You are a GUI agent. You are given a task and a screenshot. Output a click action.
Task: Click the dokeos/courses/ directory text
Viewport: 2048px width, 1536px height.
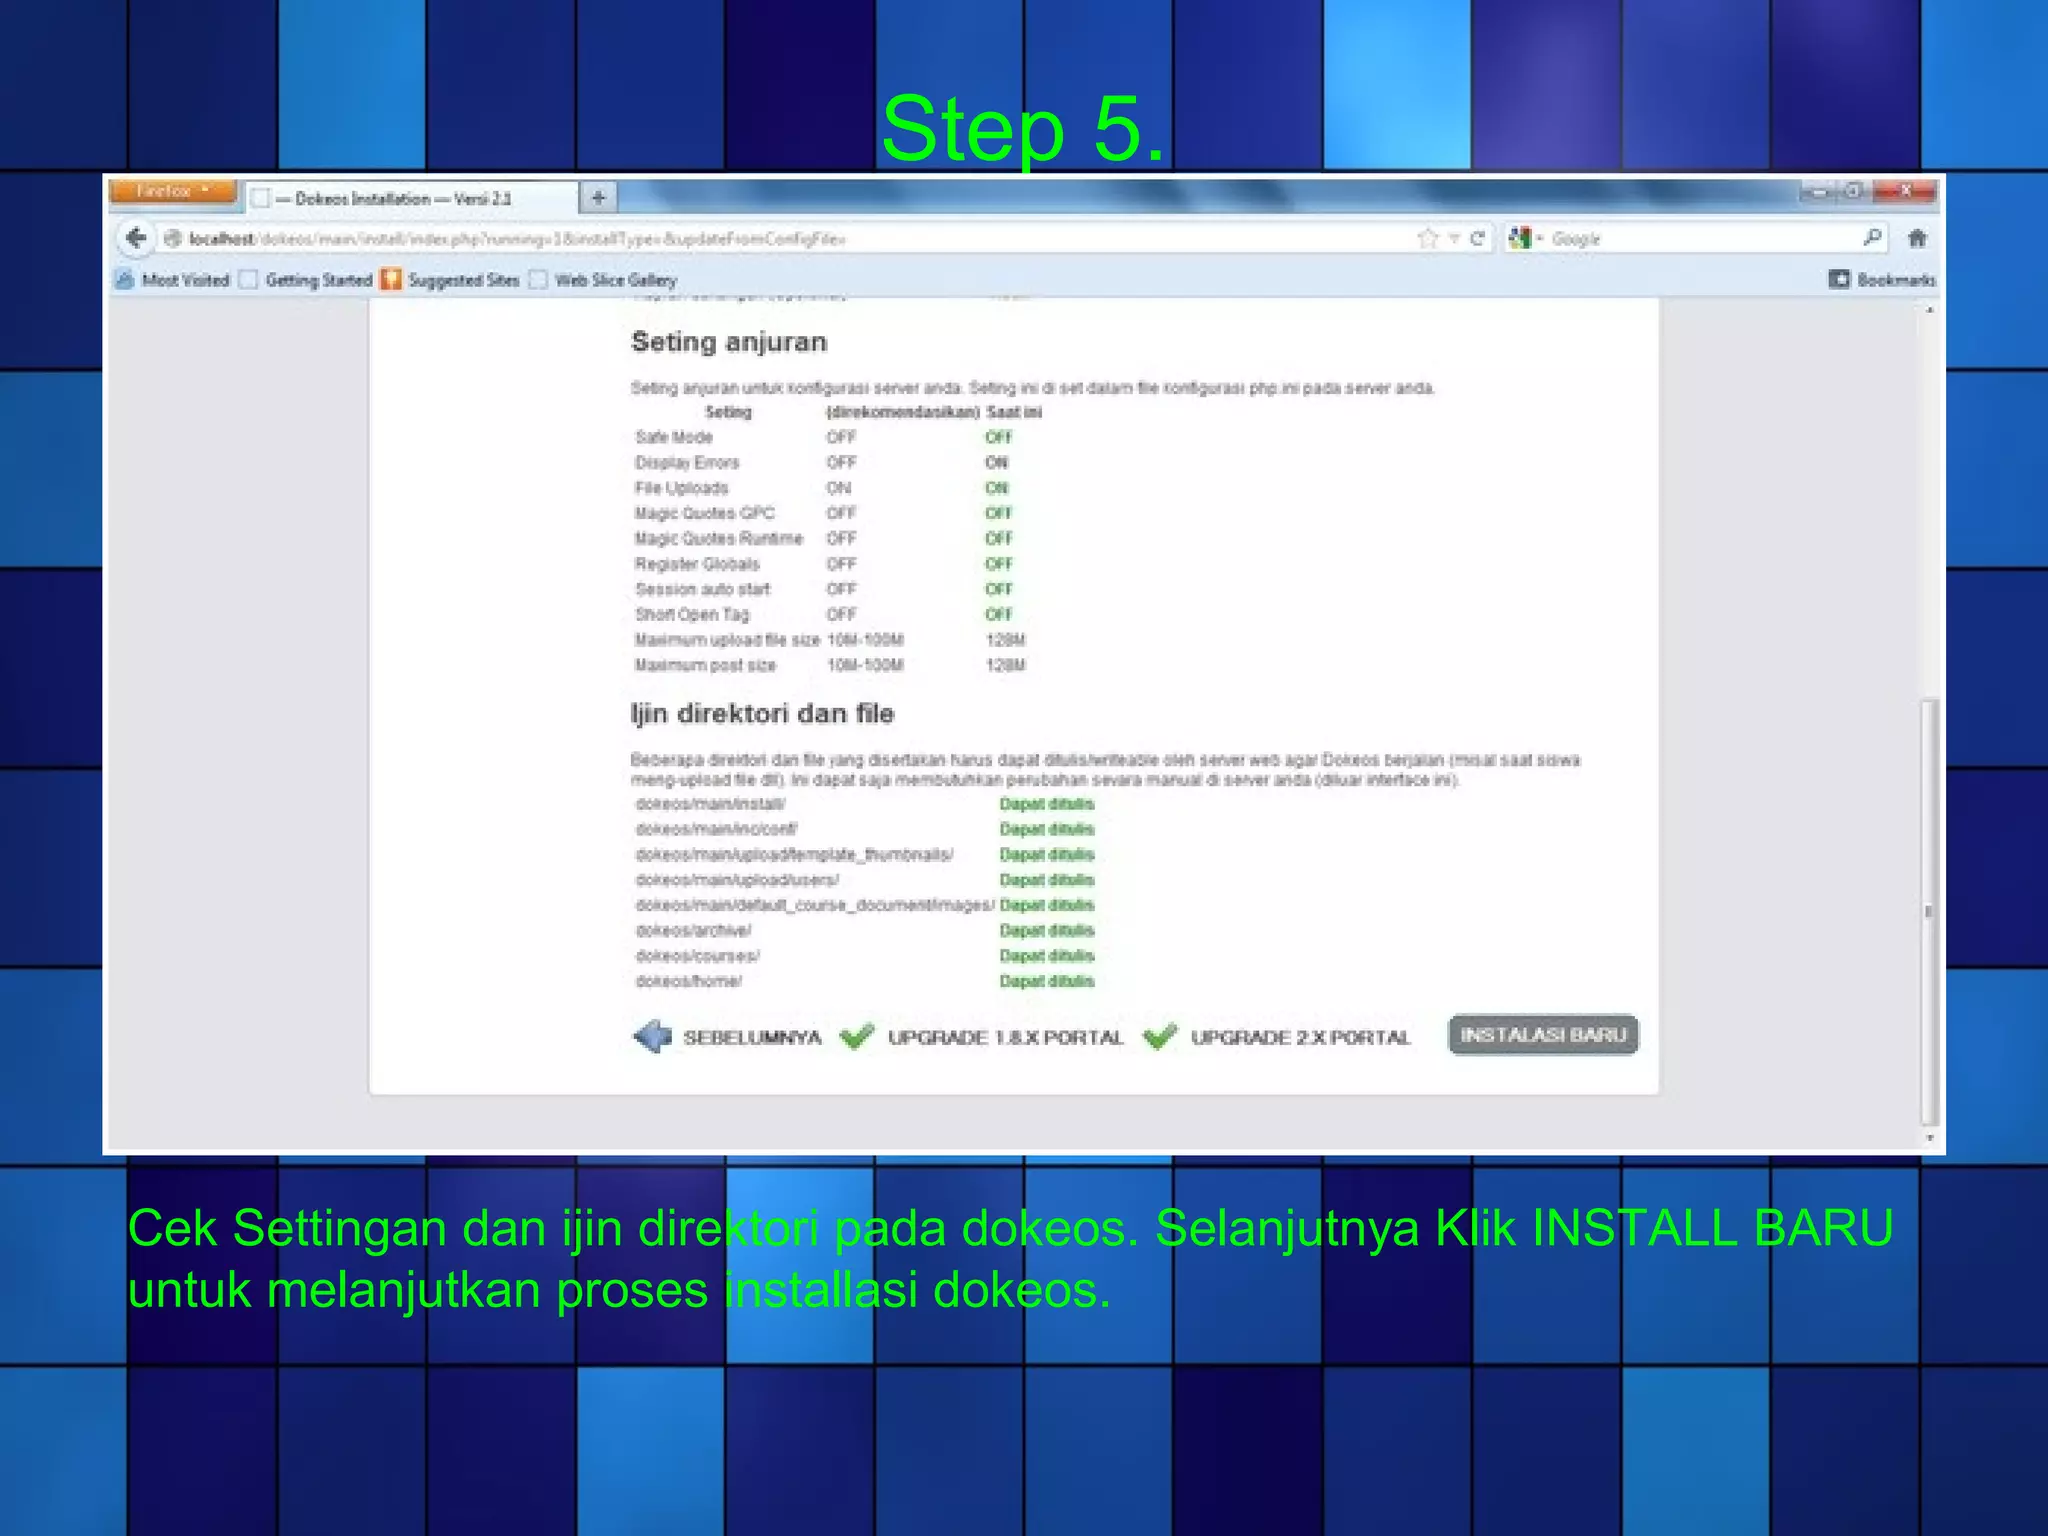(698, 956)
